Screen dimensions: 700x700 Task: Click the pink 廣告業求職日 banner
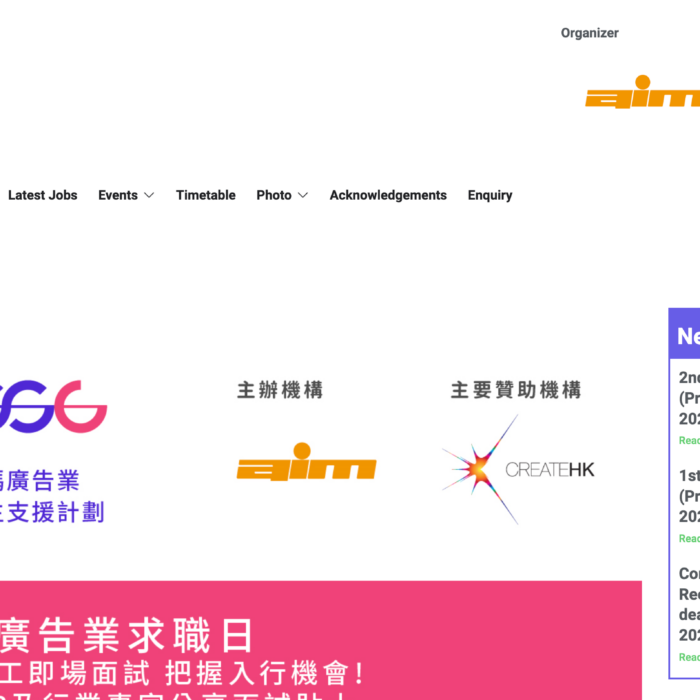click(x=321, y=640)
